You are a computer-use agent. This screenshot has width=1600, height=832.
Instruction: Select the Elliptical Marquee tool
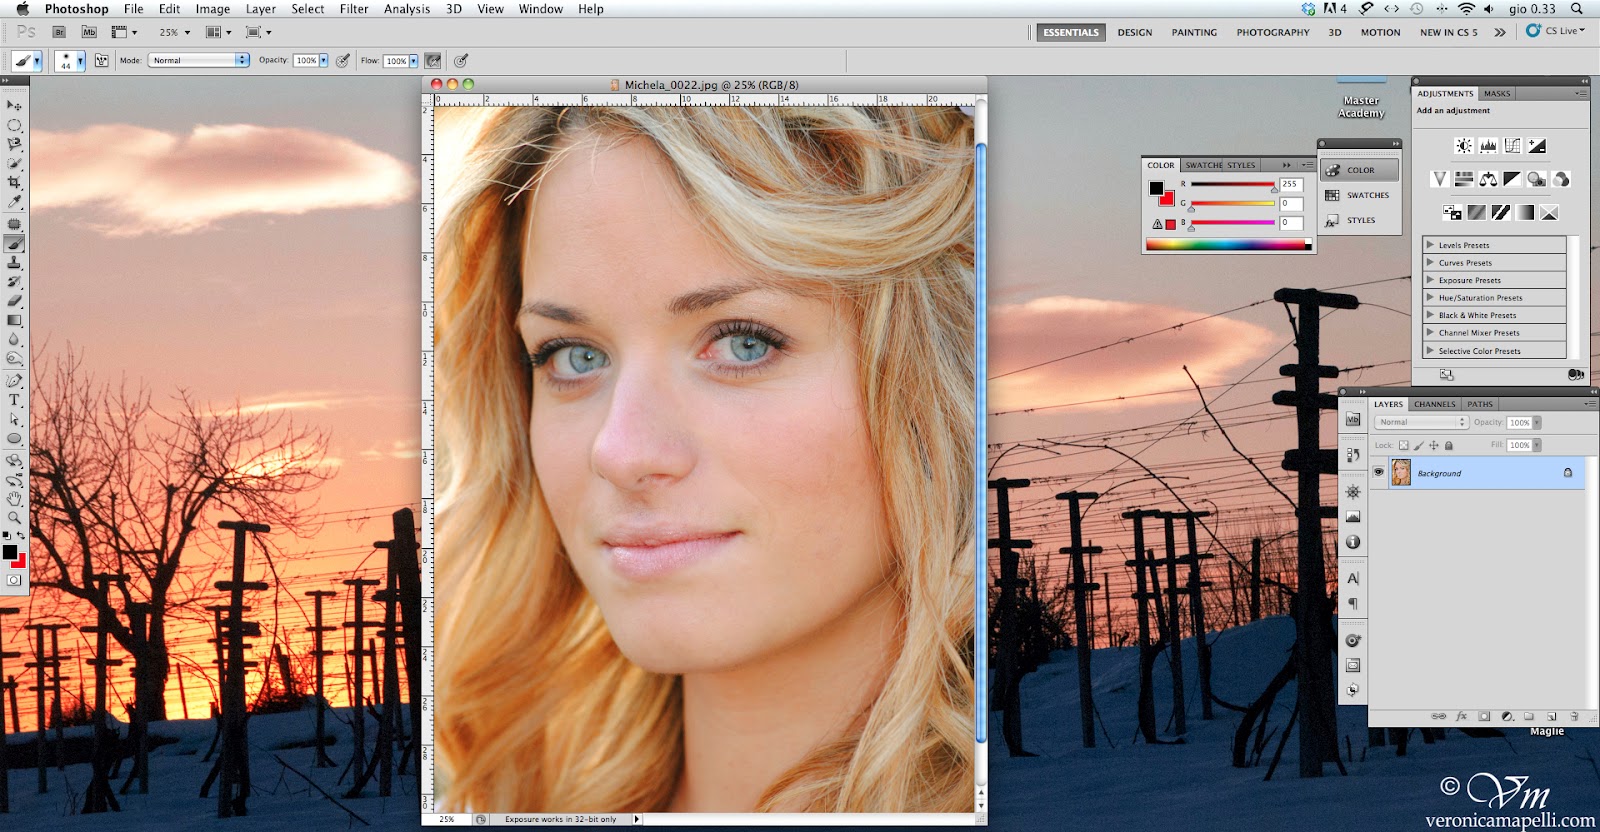tap(14, 125)
